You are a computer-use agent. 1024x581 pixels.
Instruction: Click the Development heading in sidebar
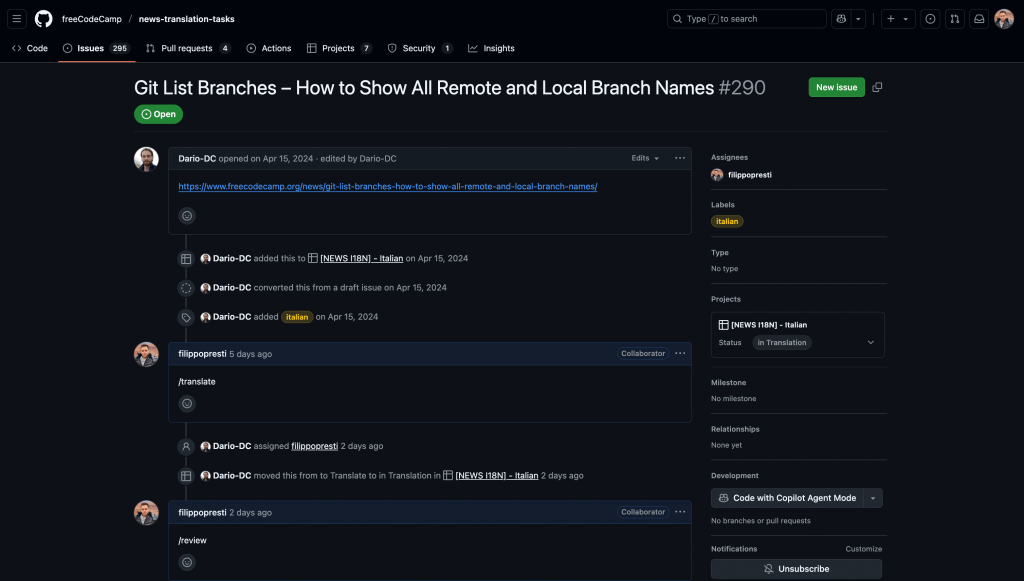pyautogui.click(x=735, y=476)
